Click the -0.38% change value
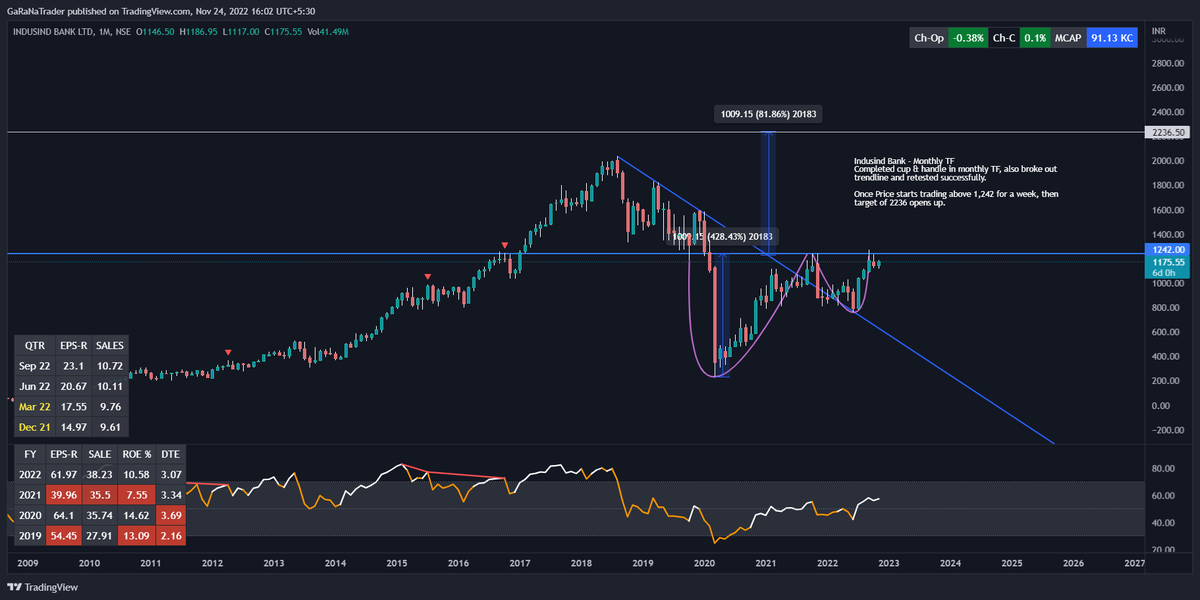Image resolution: width=1200 pixels, height=600 pixels. (968, 38)
